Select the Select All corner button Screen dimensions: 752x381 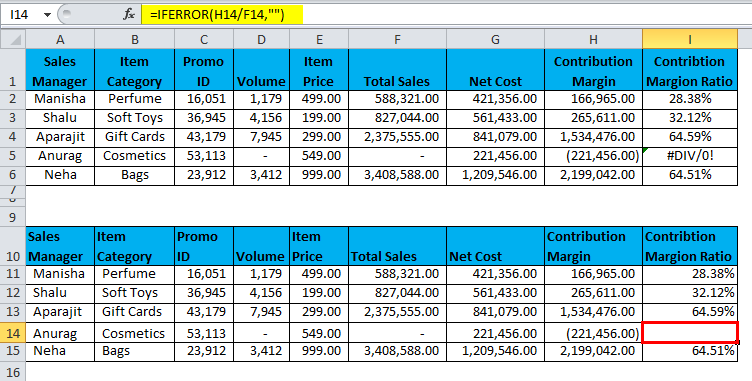click(x=12, y=39)
